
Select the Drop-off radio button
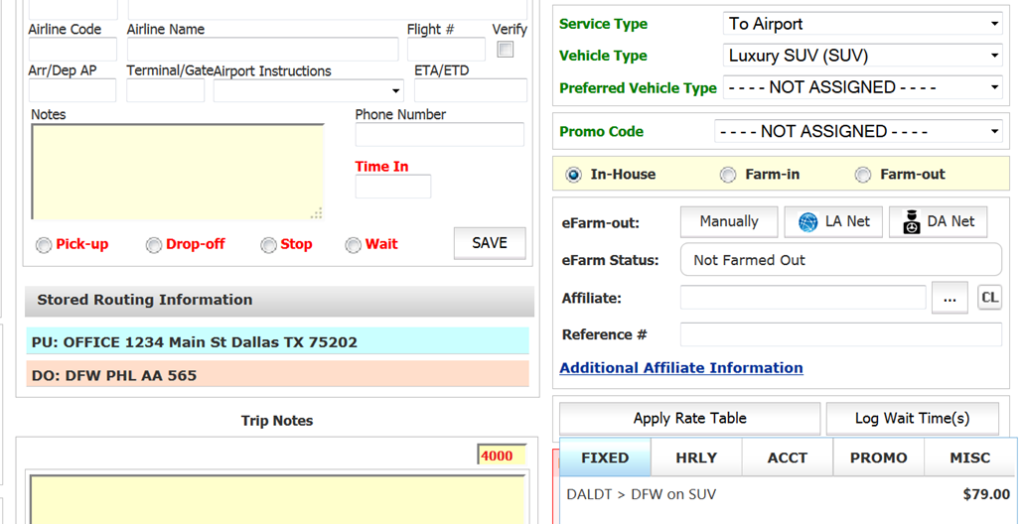pyautogui.click(x=154, y=245)
